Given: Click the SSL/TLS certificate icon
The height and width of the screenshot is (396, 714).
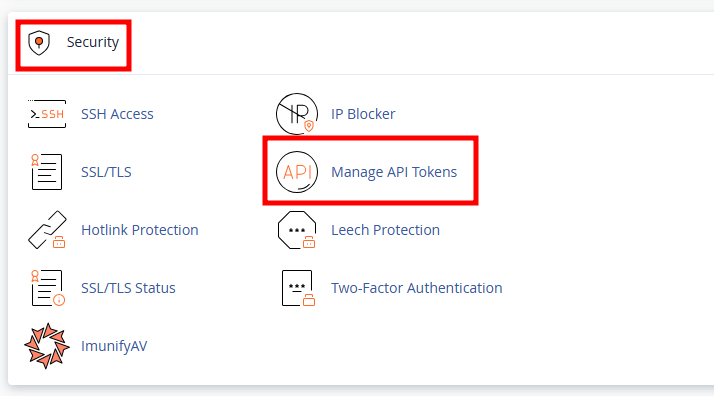Looking at the screenshot, I should tap(46, 172).
